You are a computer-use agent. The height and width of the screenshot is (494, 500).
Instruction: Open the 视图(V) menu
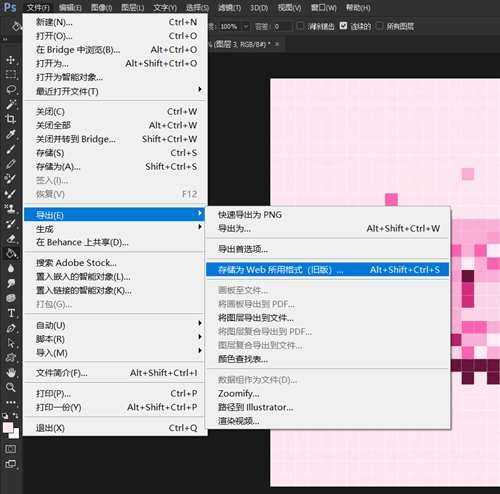pyautogui.click(x=289, y=7)
